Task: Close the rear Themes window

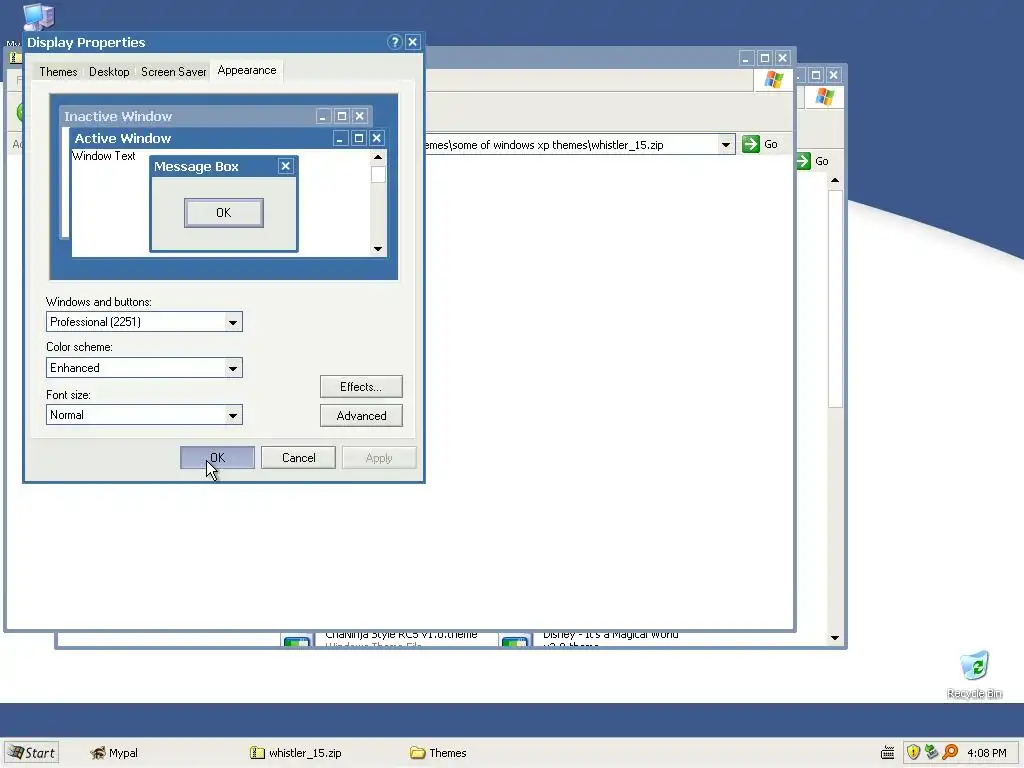Action: pos(833,76)
